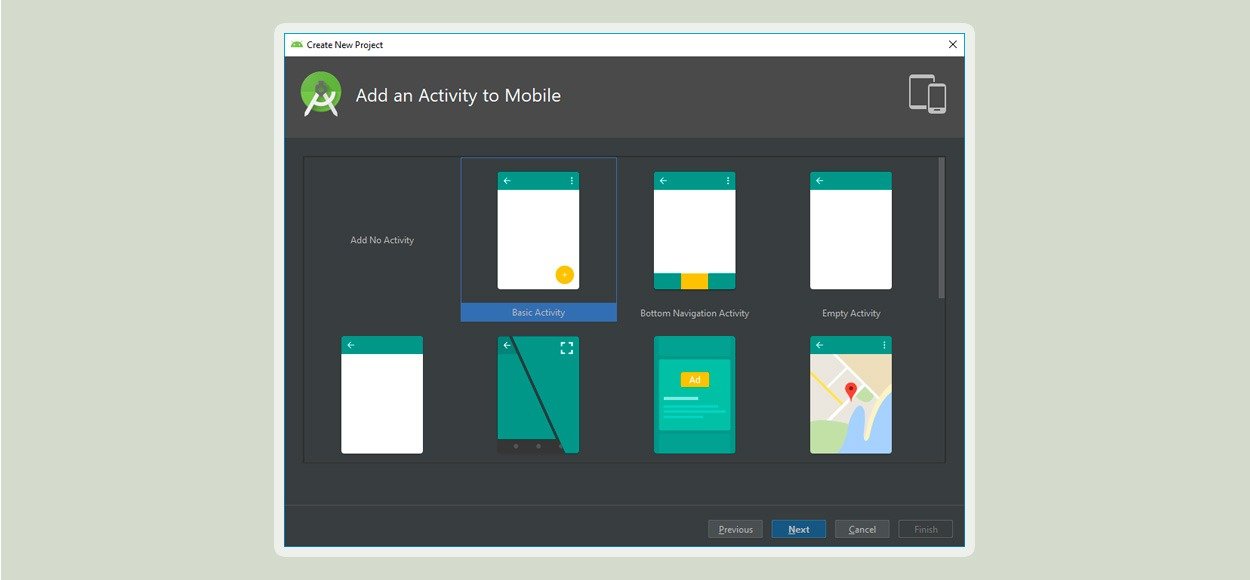Screen dimensions: 1250x580
Task: Click the yellow tab in Bottom Navigation preview
Action: point(694,281)
